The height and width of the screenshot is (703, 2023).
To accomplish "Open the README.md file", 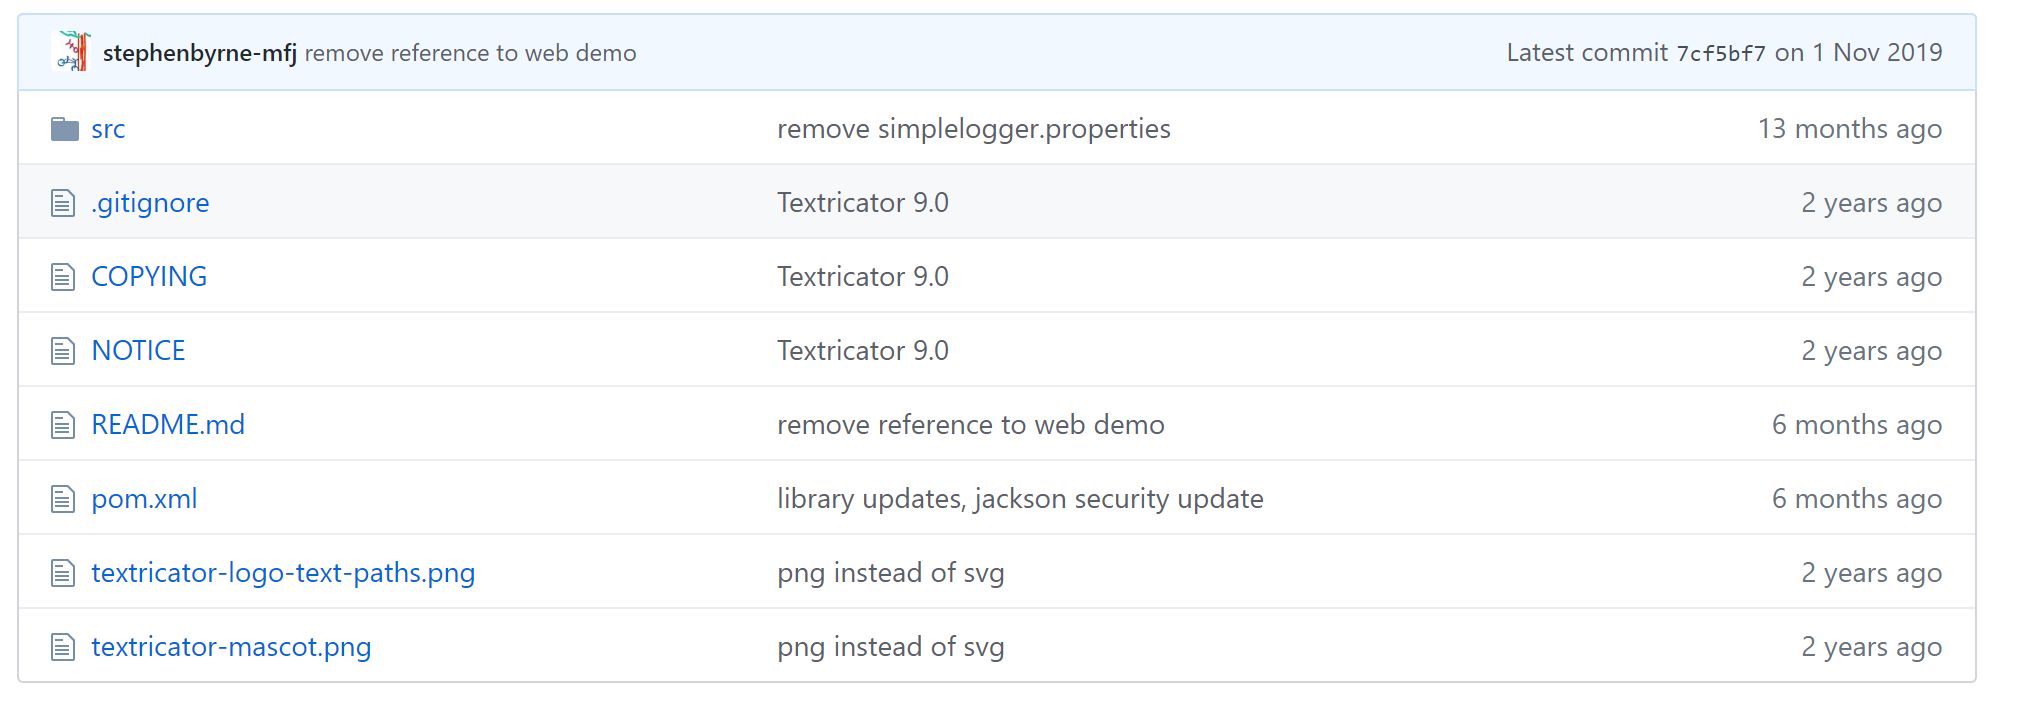I will tap(167, 424).
